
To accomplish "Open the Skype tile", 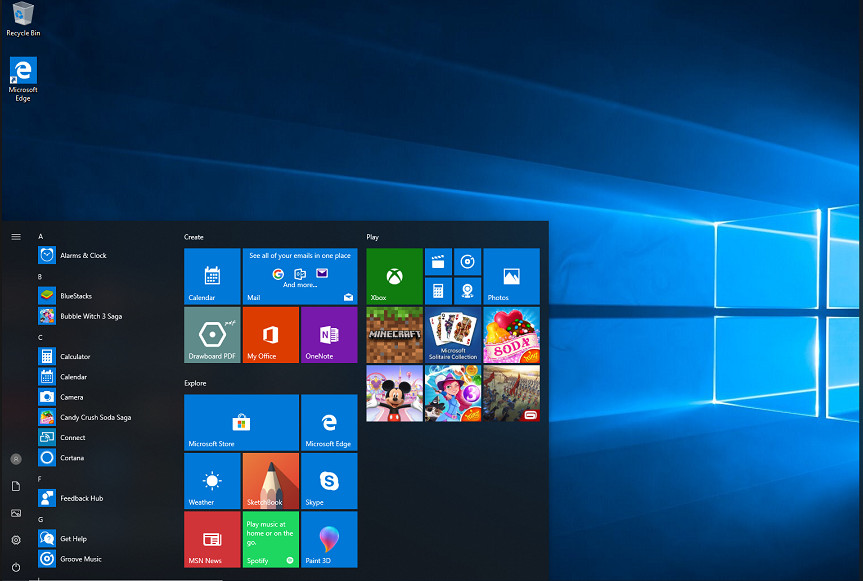I will tap(329, 481).
